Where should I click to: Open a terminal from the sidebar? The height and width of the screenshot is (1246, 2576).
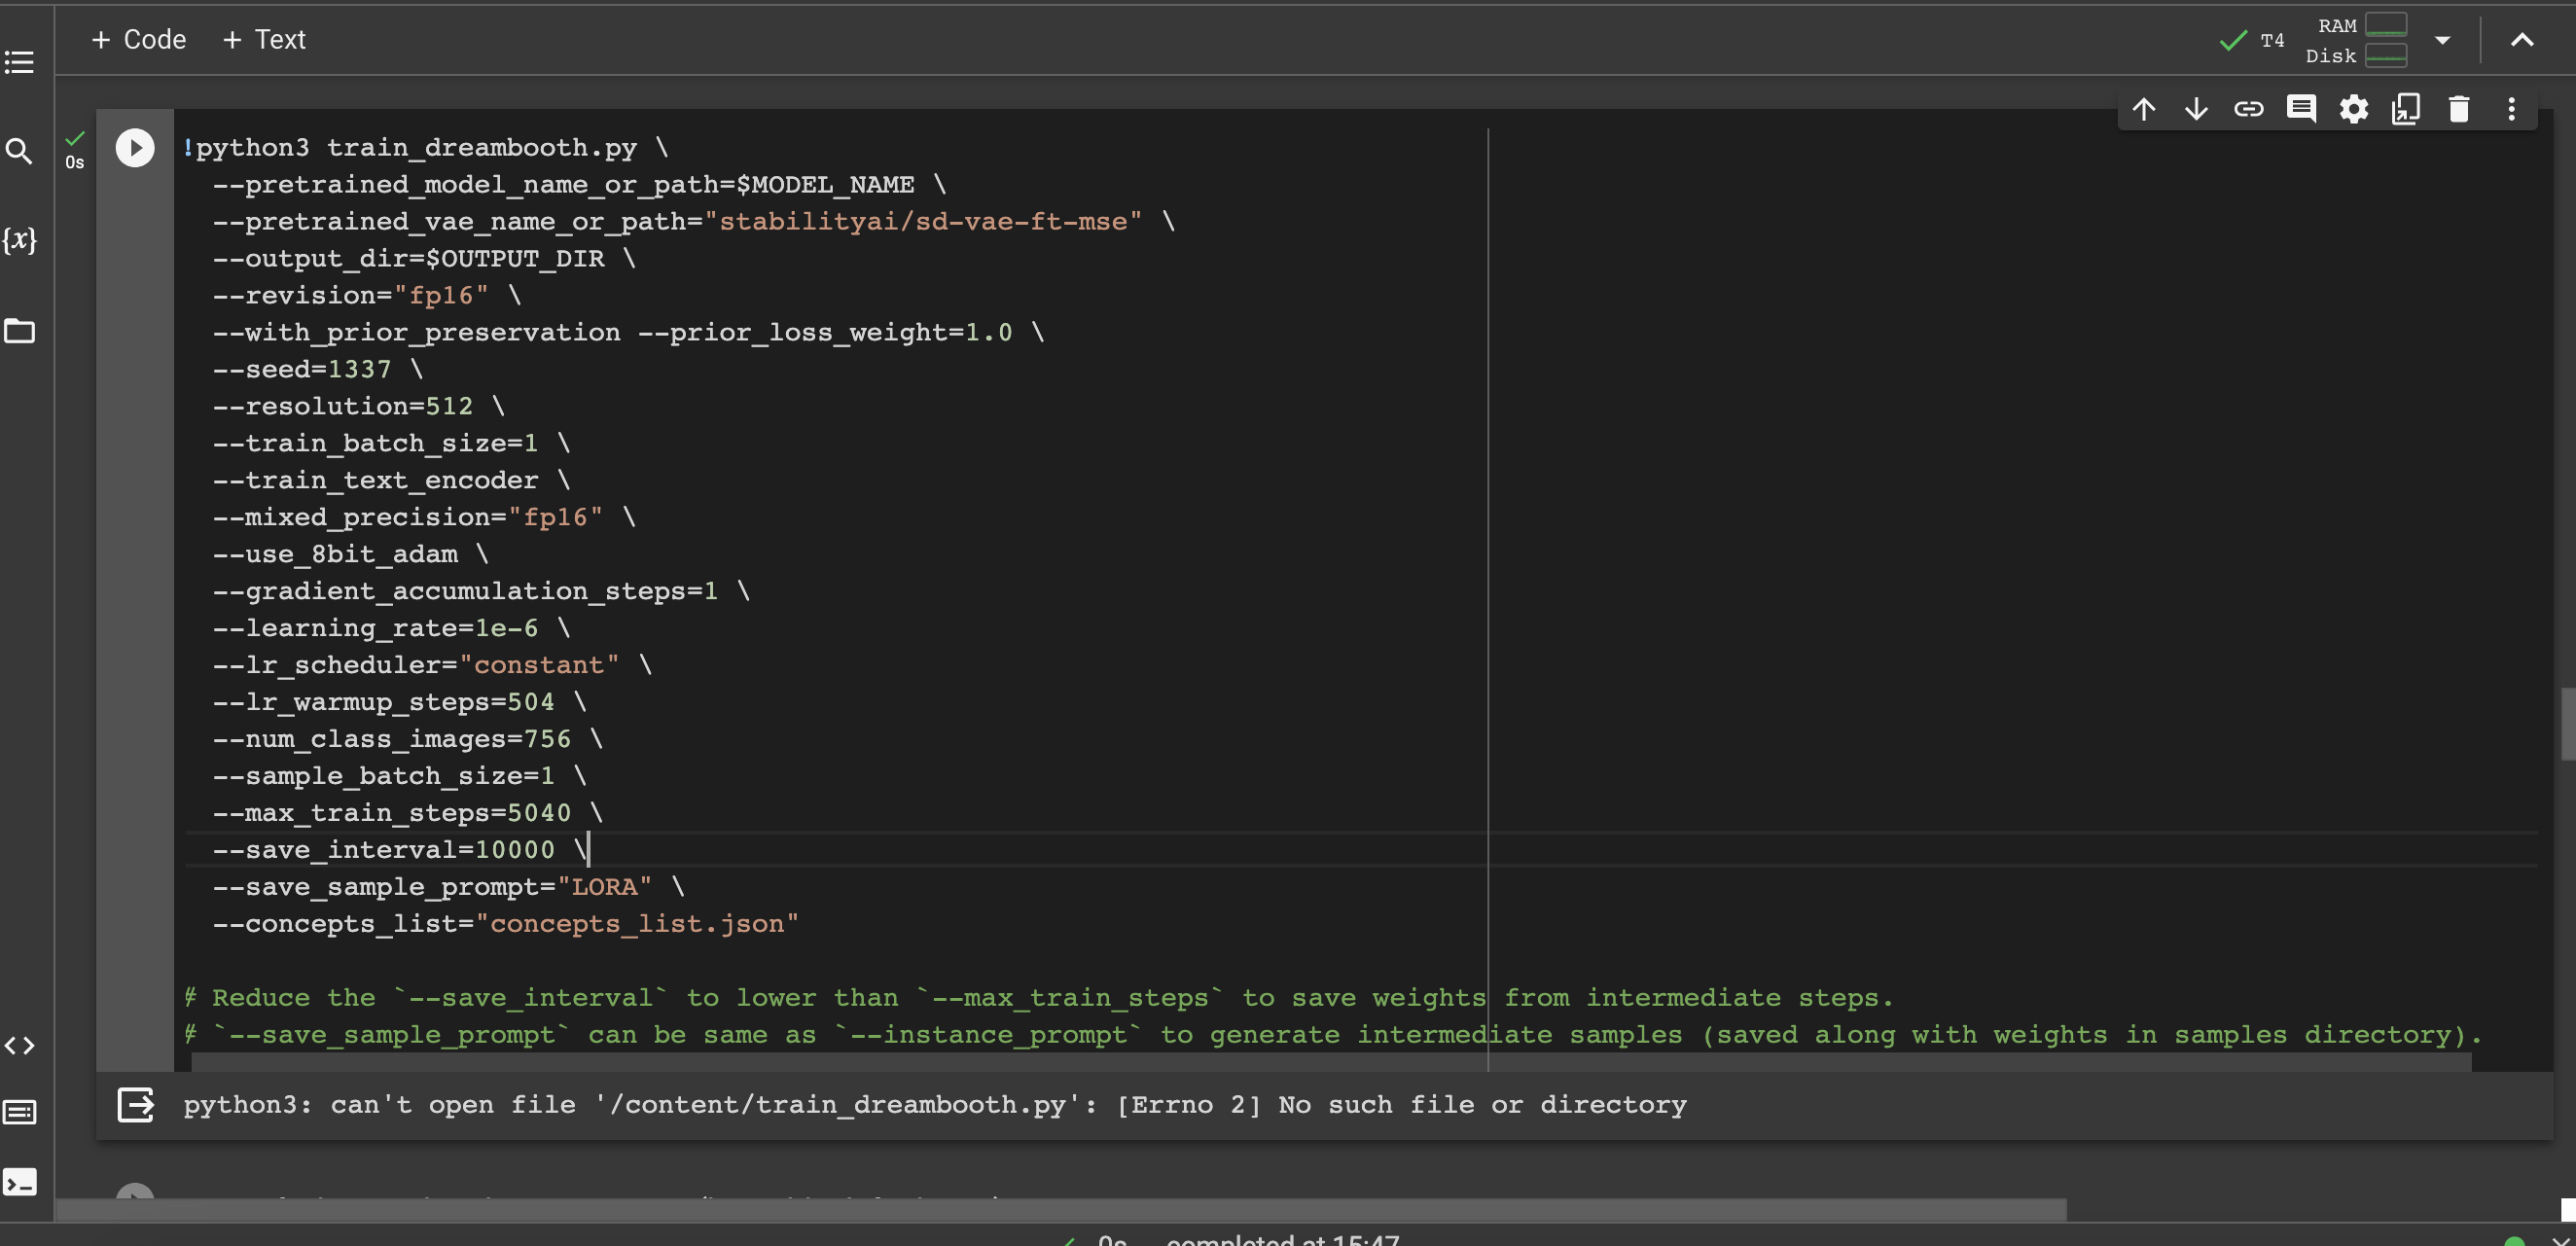pyautogui.click(x=20, y=1181)
